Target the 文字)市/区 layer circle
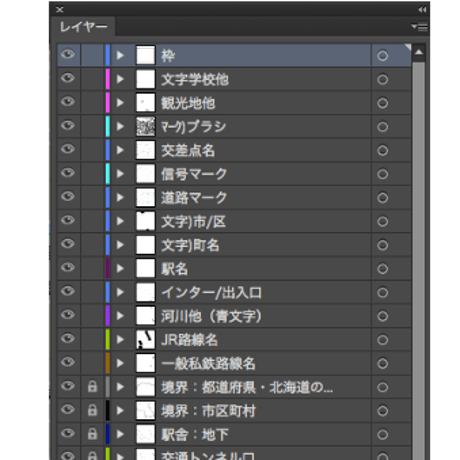Viewport: 460px width, 460px height. tap(382, 221)
